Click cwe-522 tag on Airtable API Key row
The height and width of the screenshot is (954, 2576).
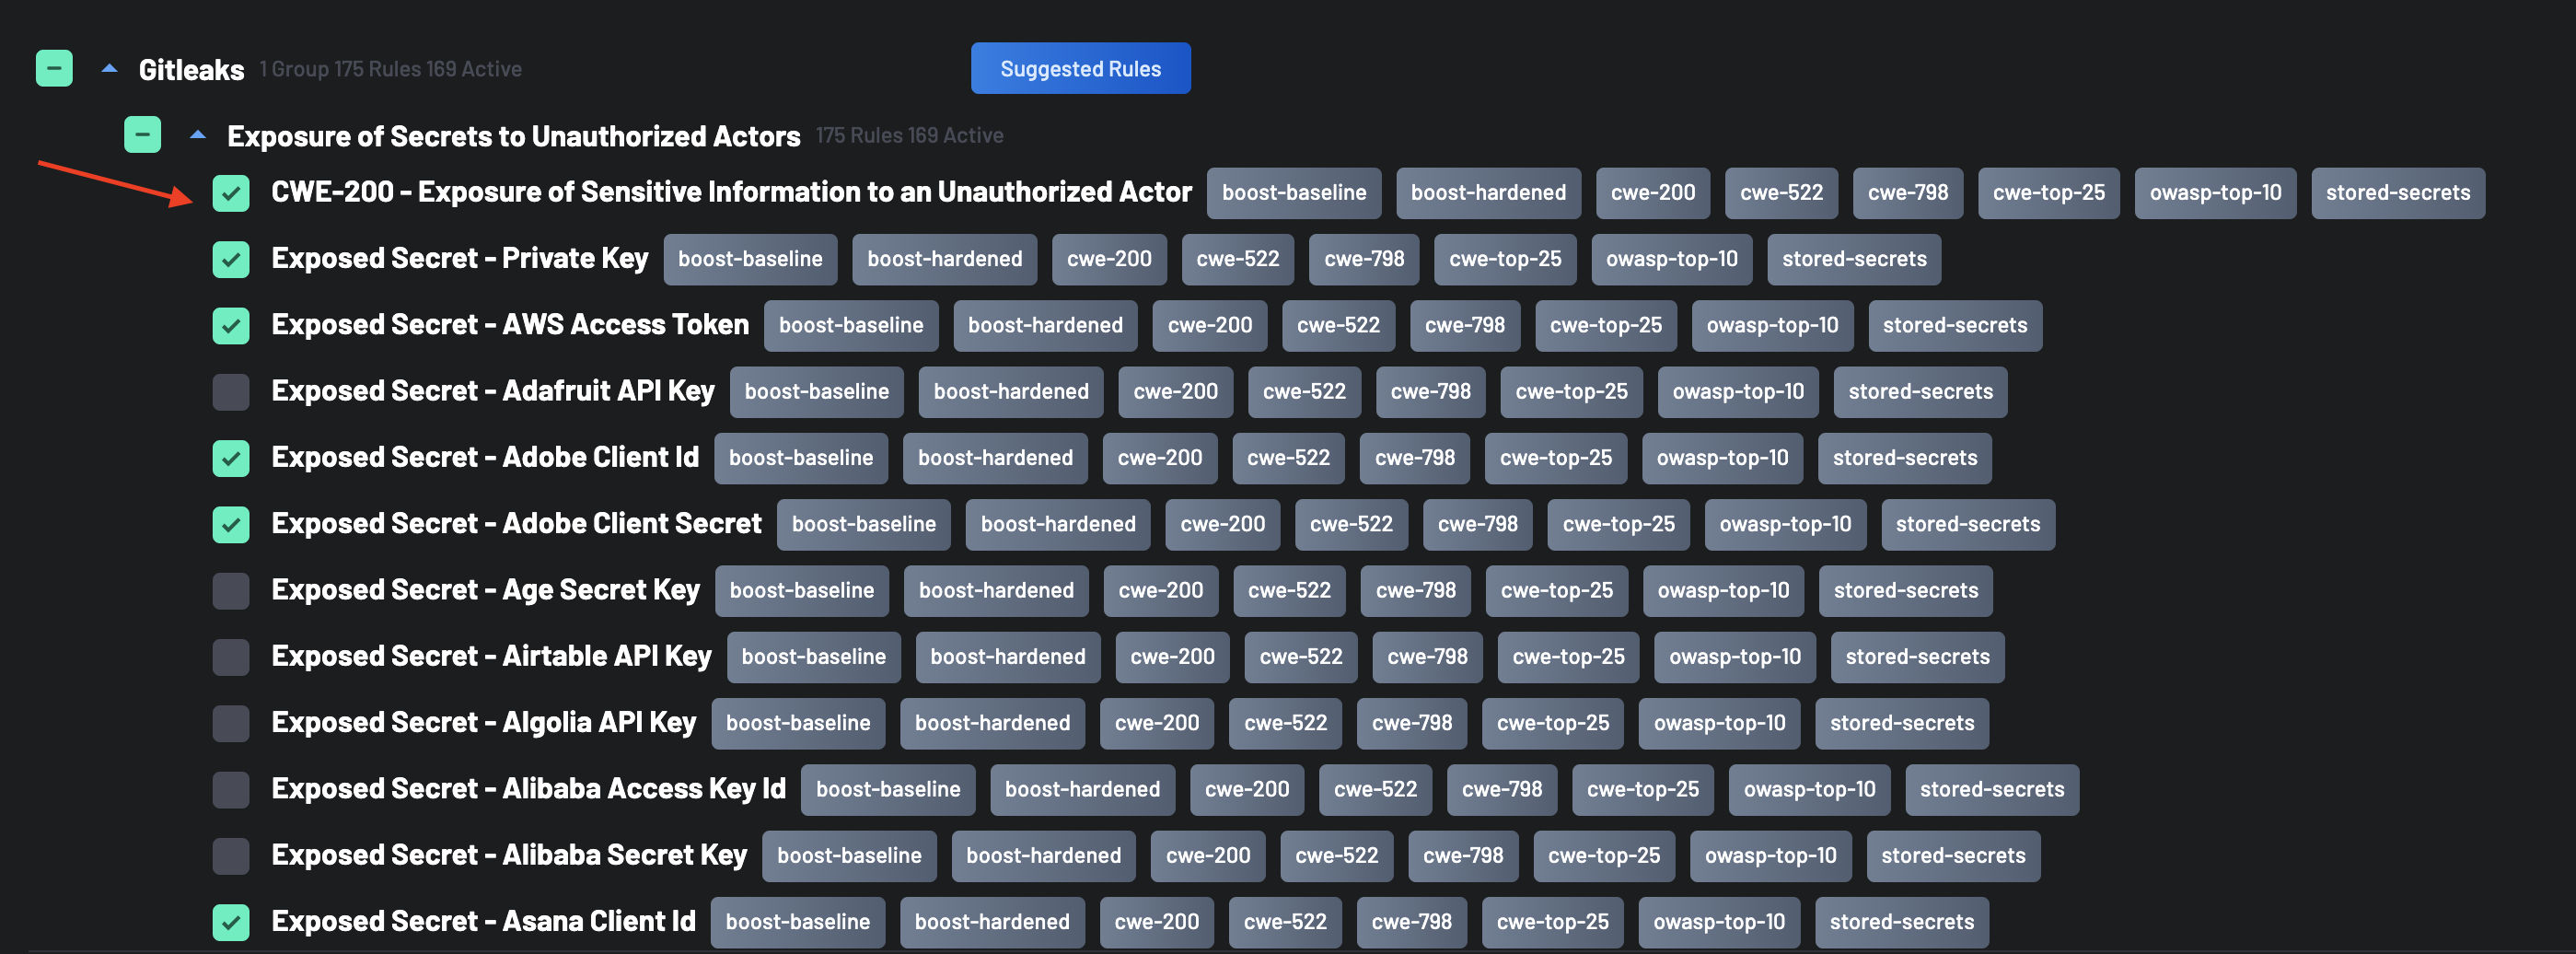click(x=1300, y=657)
